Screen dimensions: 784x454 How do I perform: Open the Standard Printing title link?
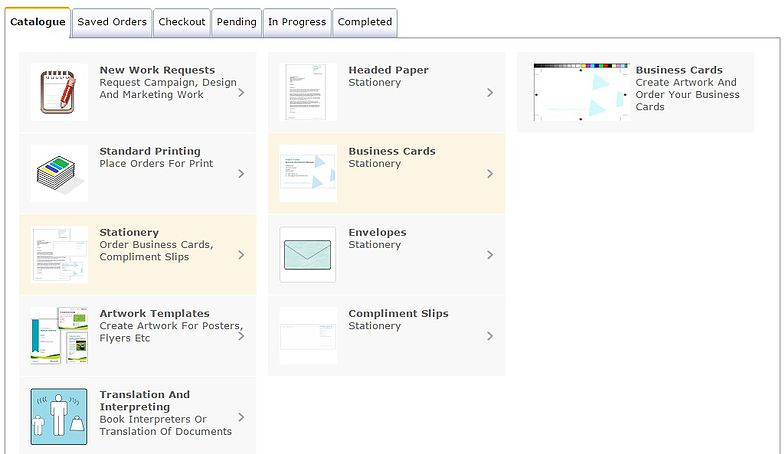click(x=150, y=151)
